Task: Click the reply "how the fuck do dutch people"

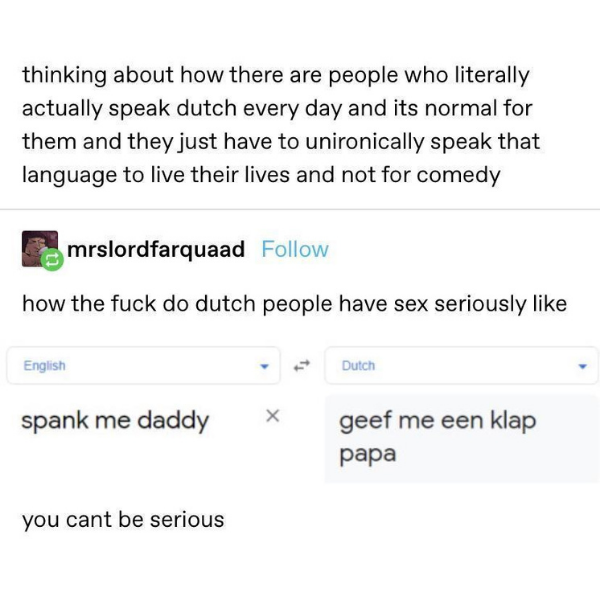Action: point(294,303)
